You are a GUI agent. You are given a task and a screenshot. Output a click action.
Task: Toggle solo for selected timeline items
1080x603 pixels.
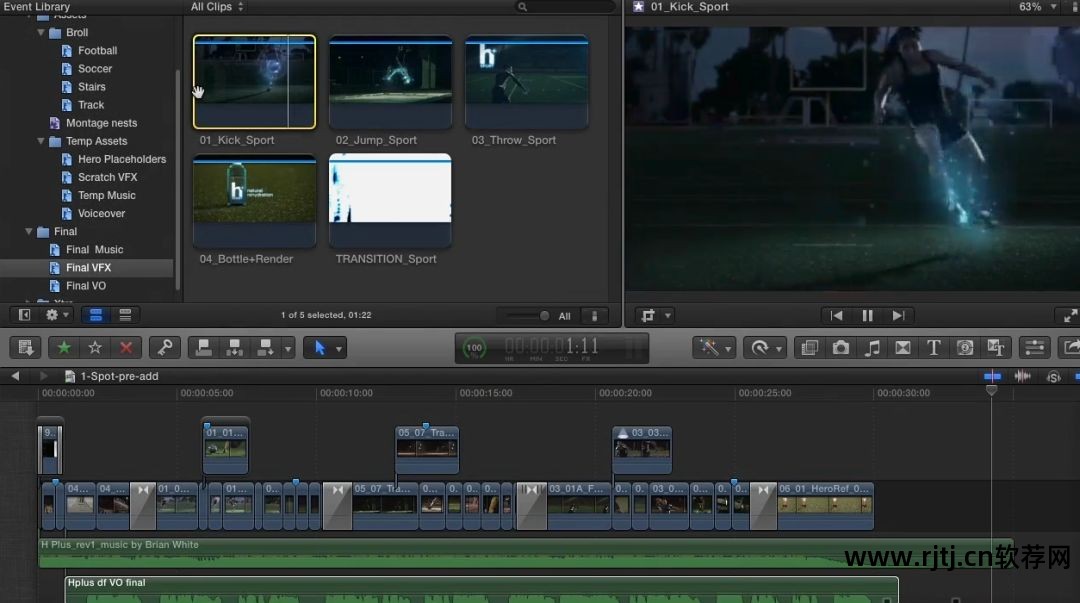click(1053, 376)
